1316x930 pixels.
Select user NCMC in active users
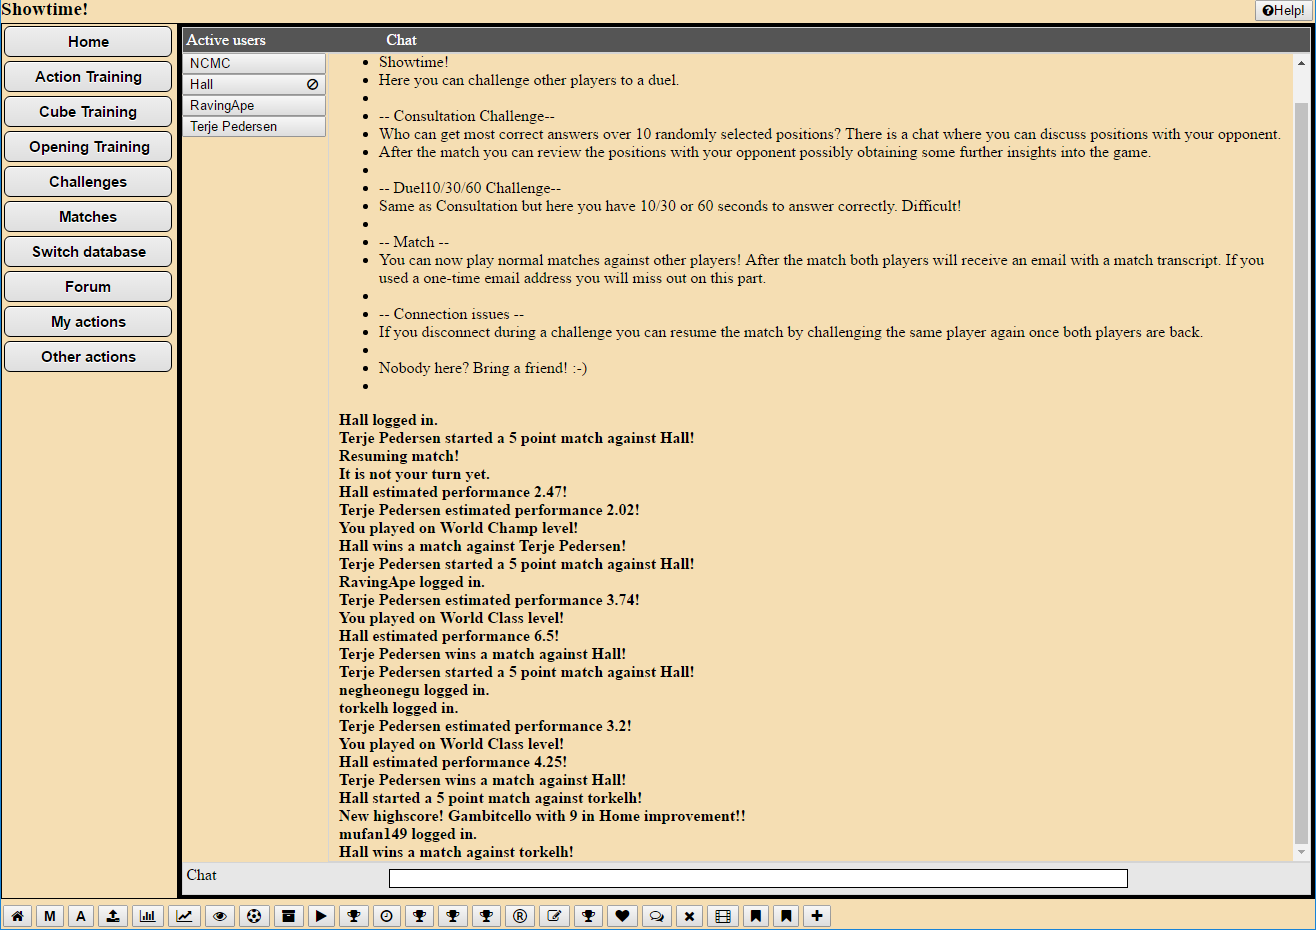[254, 63]
